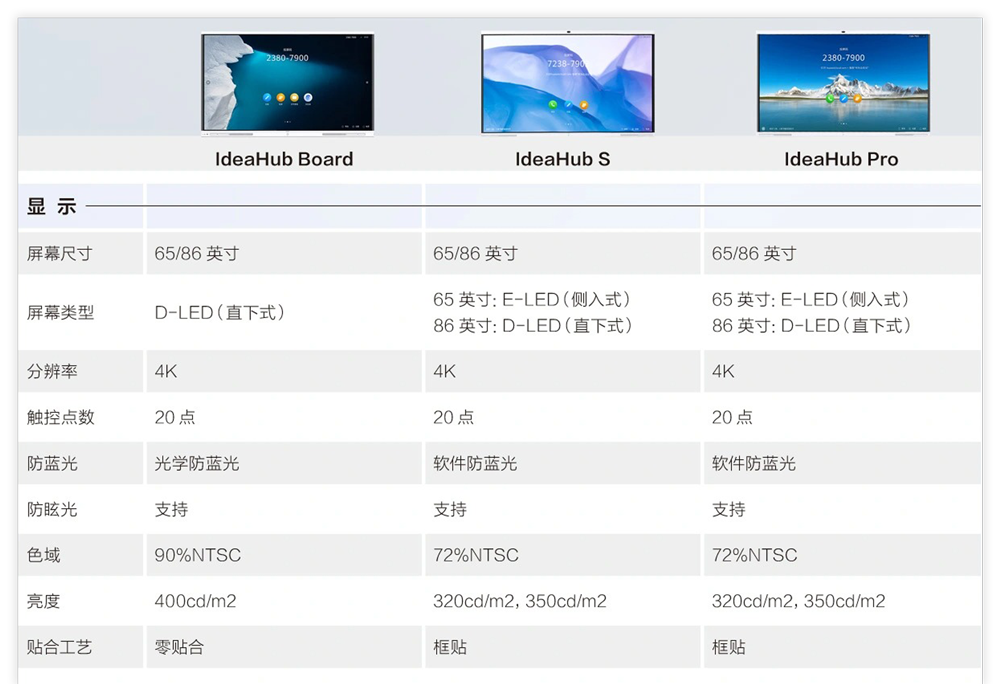Click 20 点 in the IdeaHub Pro column
Viewport: 1000px width, 684px height.
click(732, 417)
